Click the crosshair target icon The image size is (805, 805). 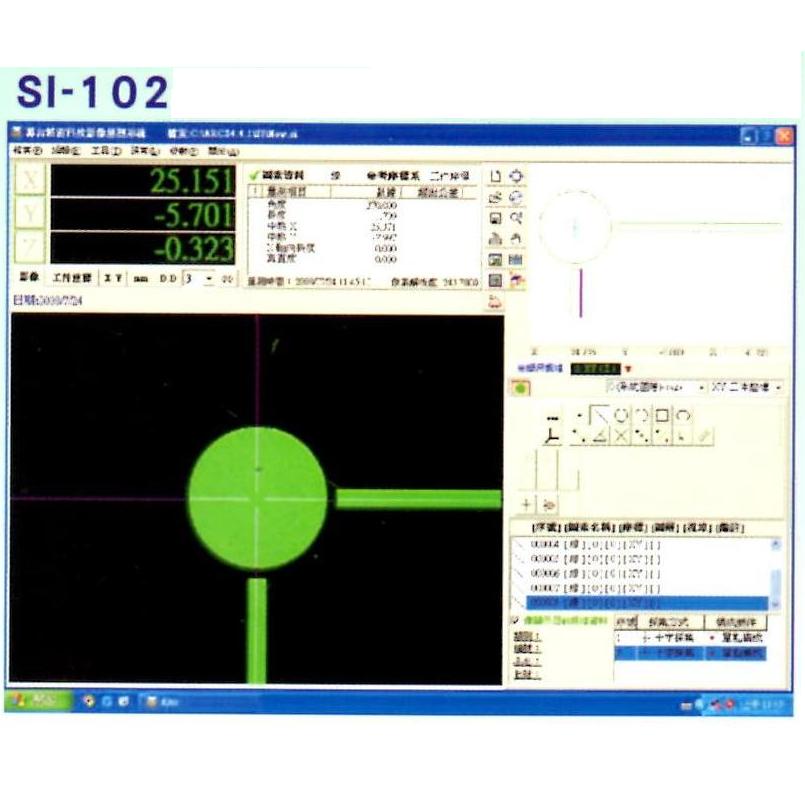tap(516, 176)
